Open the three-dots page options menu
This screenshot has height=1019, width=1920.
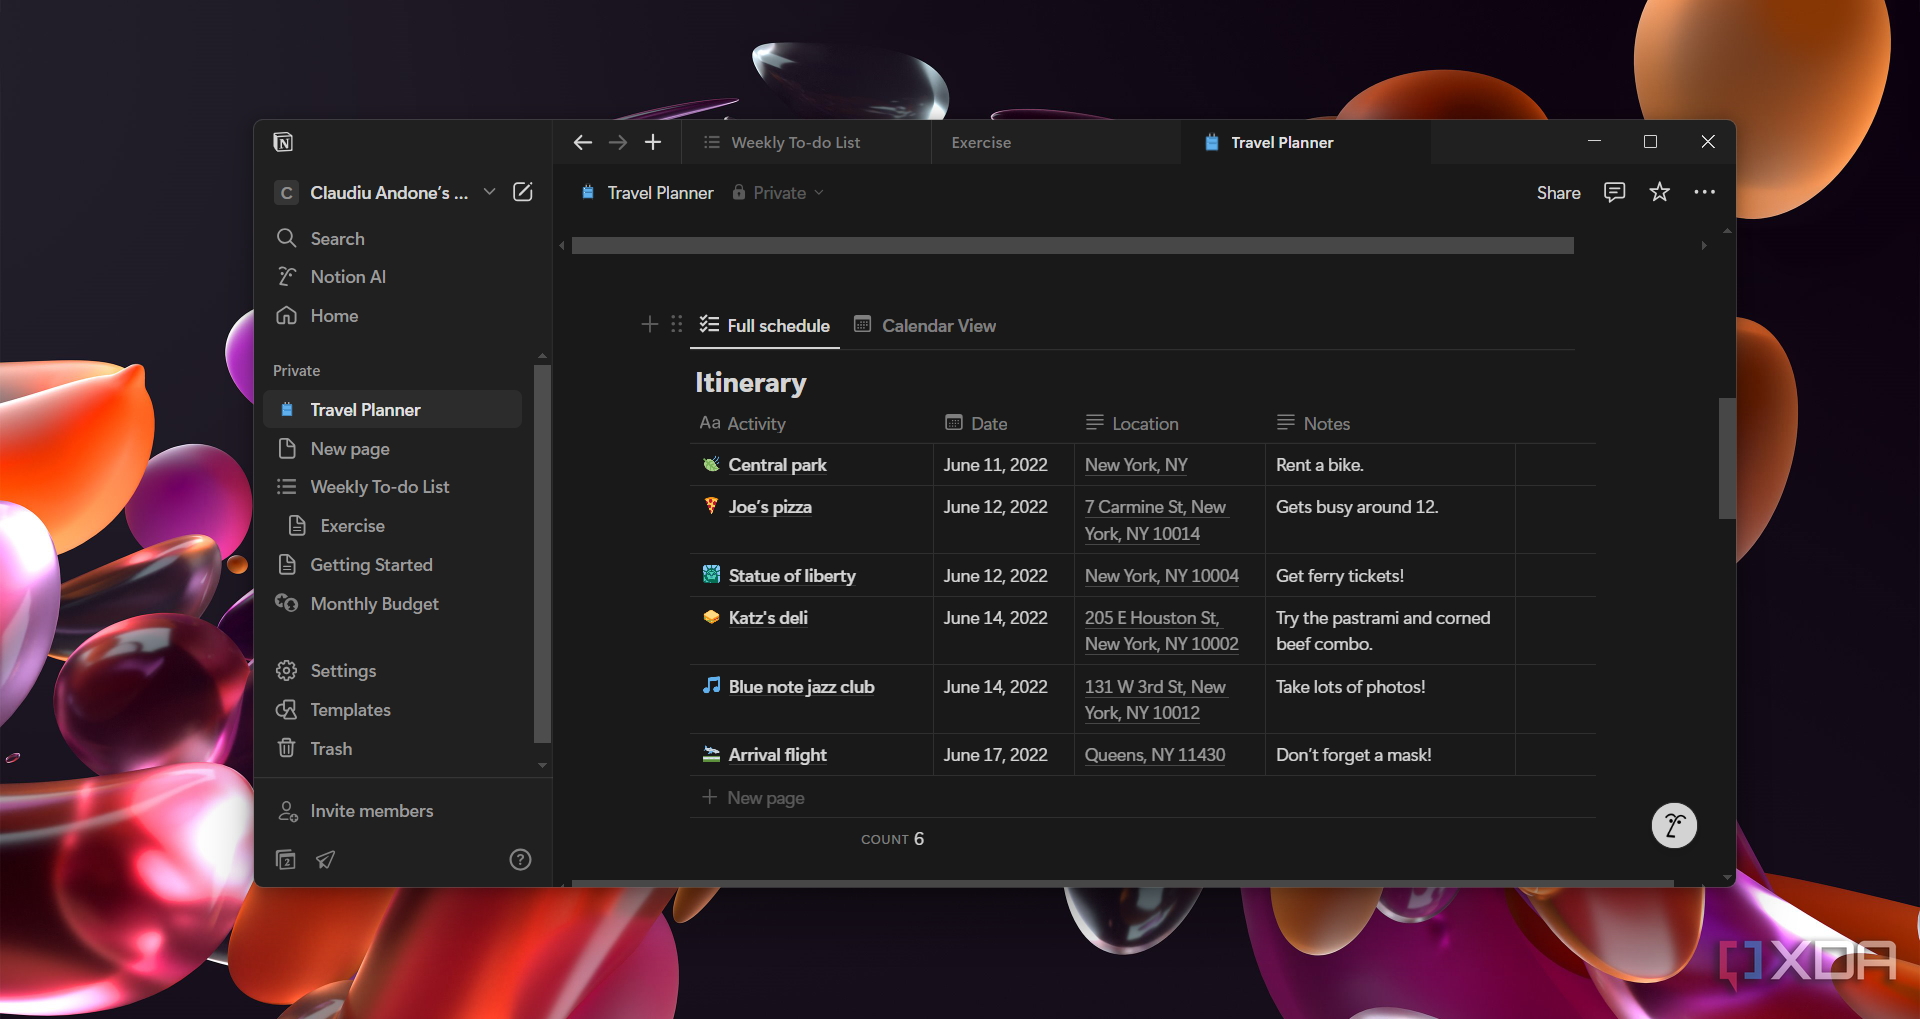(1704, 192)
